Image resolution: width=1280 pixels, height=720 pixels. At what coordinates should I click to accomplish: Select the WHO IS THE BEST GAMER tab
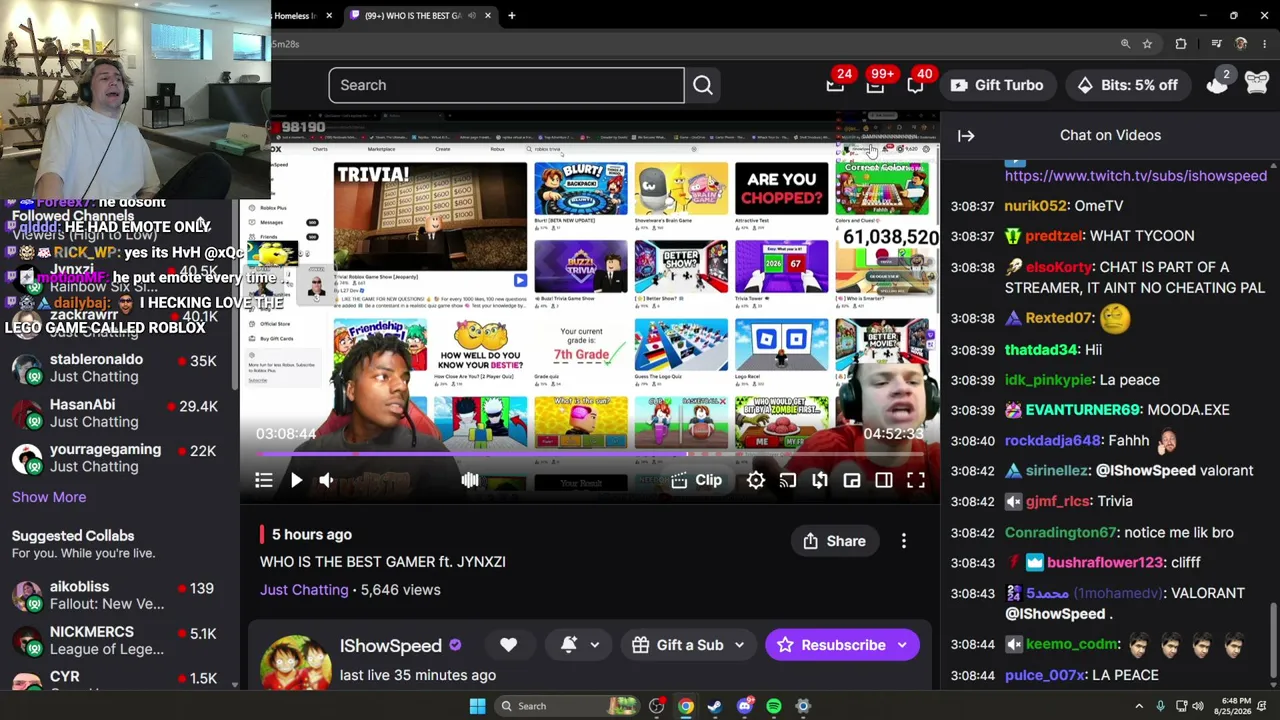[x=420, y=16]
